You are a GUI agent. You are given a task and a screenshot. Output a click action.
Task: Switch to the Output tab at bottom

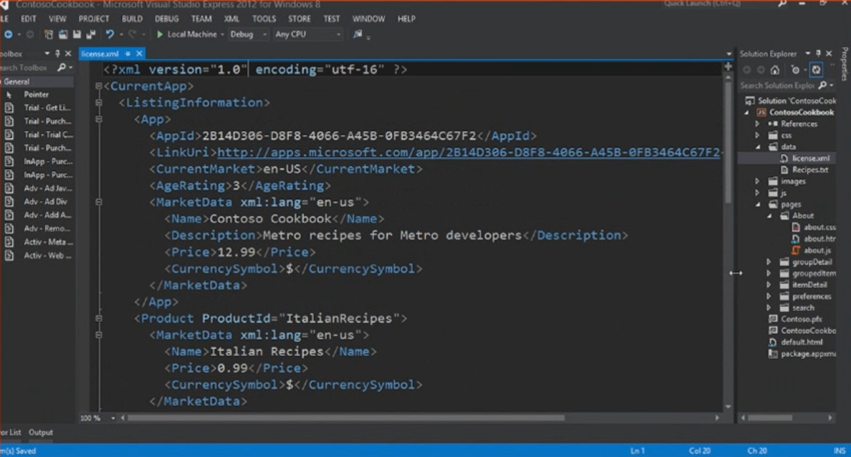(41, 433)
